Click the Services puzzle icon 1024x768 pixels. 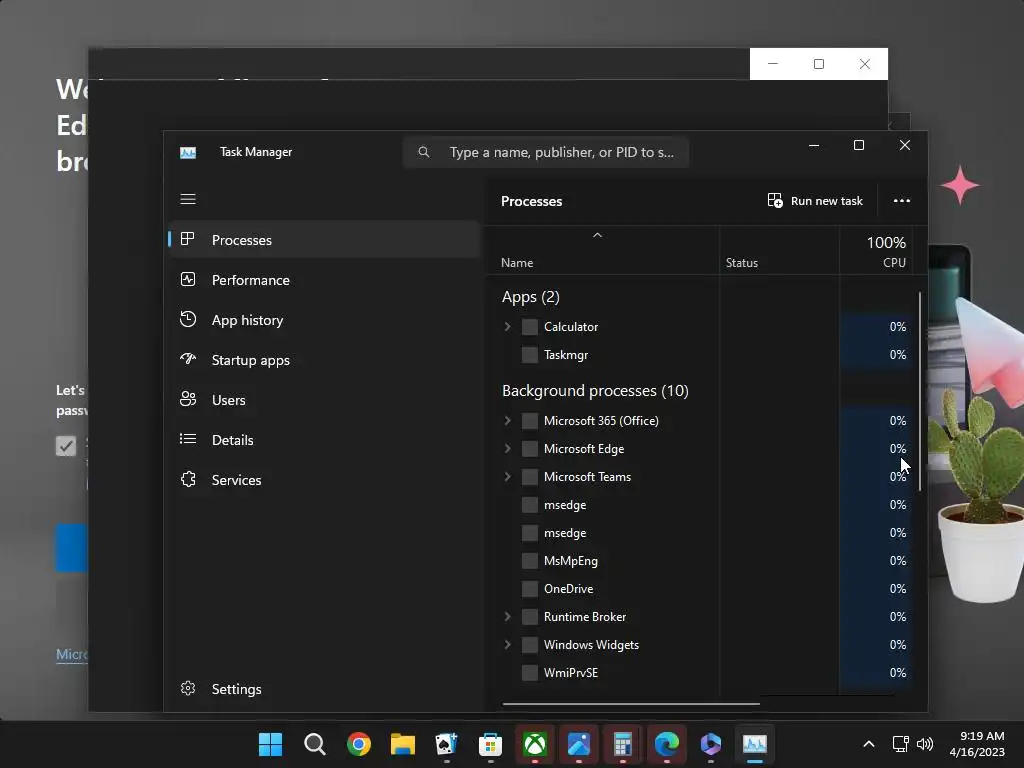pyautogui.click(x=187, y=479)
